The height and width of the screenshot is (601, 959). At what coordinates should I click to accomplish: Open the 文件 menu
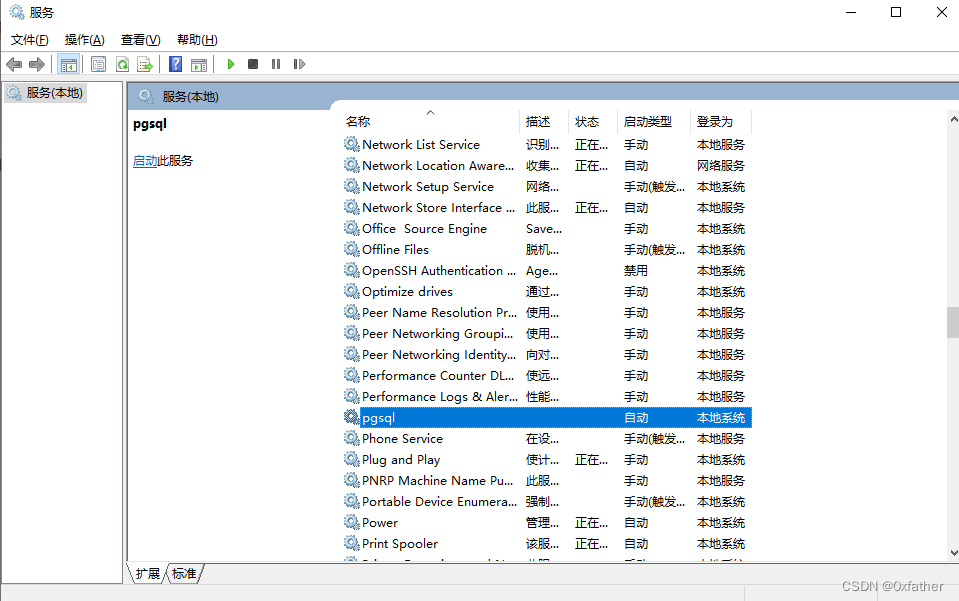[x=29, y=39]
